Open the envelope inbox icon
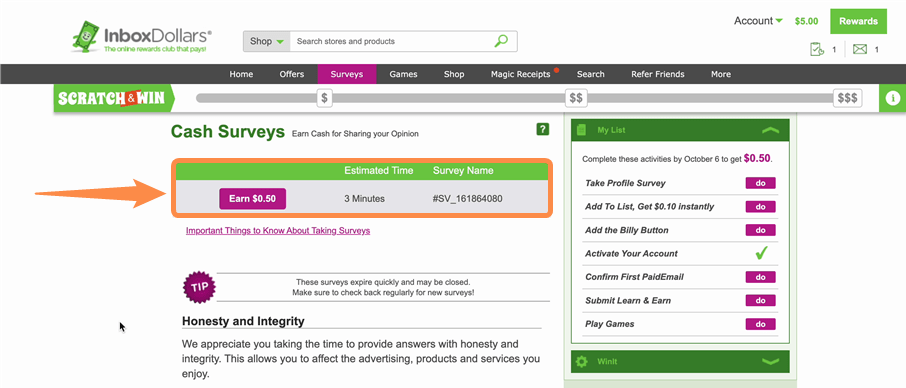The height and width of the screenshot is (388, 906). [860, 50]
